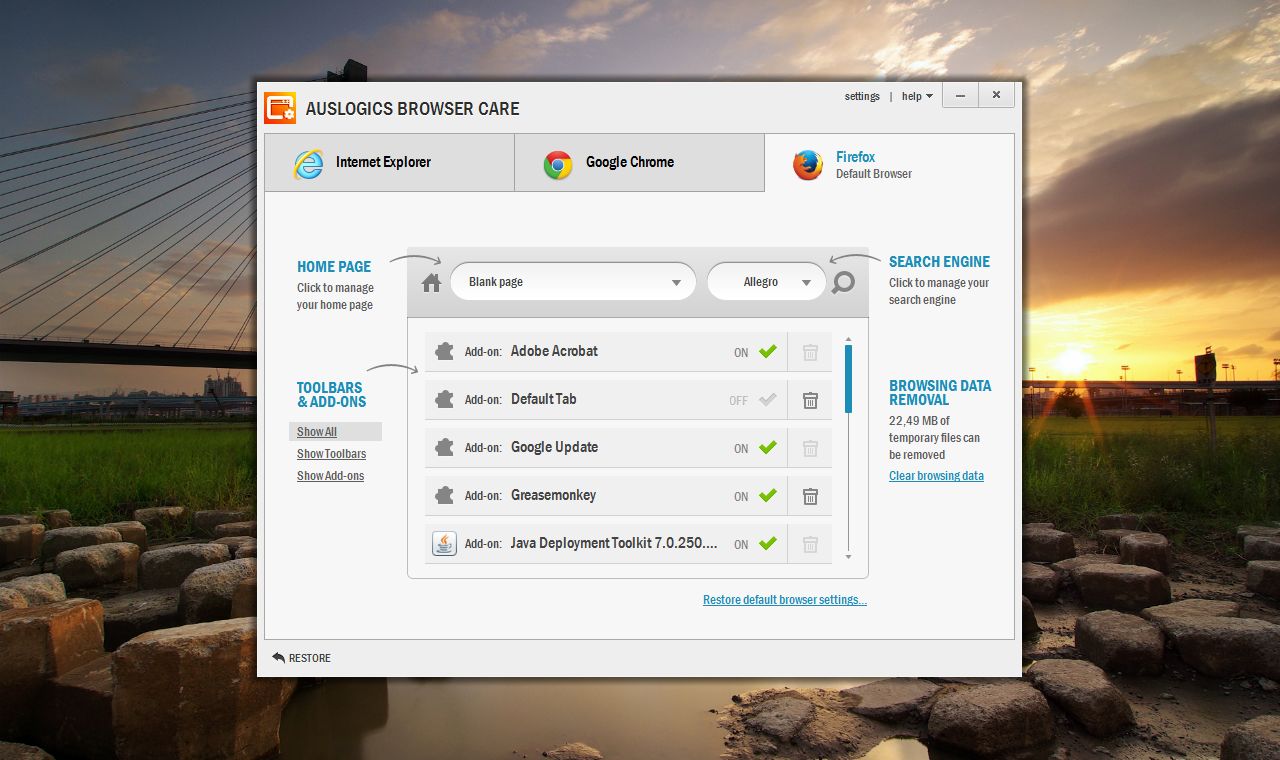Click the HOME PAGE heading
Screen dimensions: 1280x760
coord(334,267)
